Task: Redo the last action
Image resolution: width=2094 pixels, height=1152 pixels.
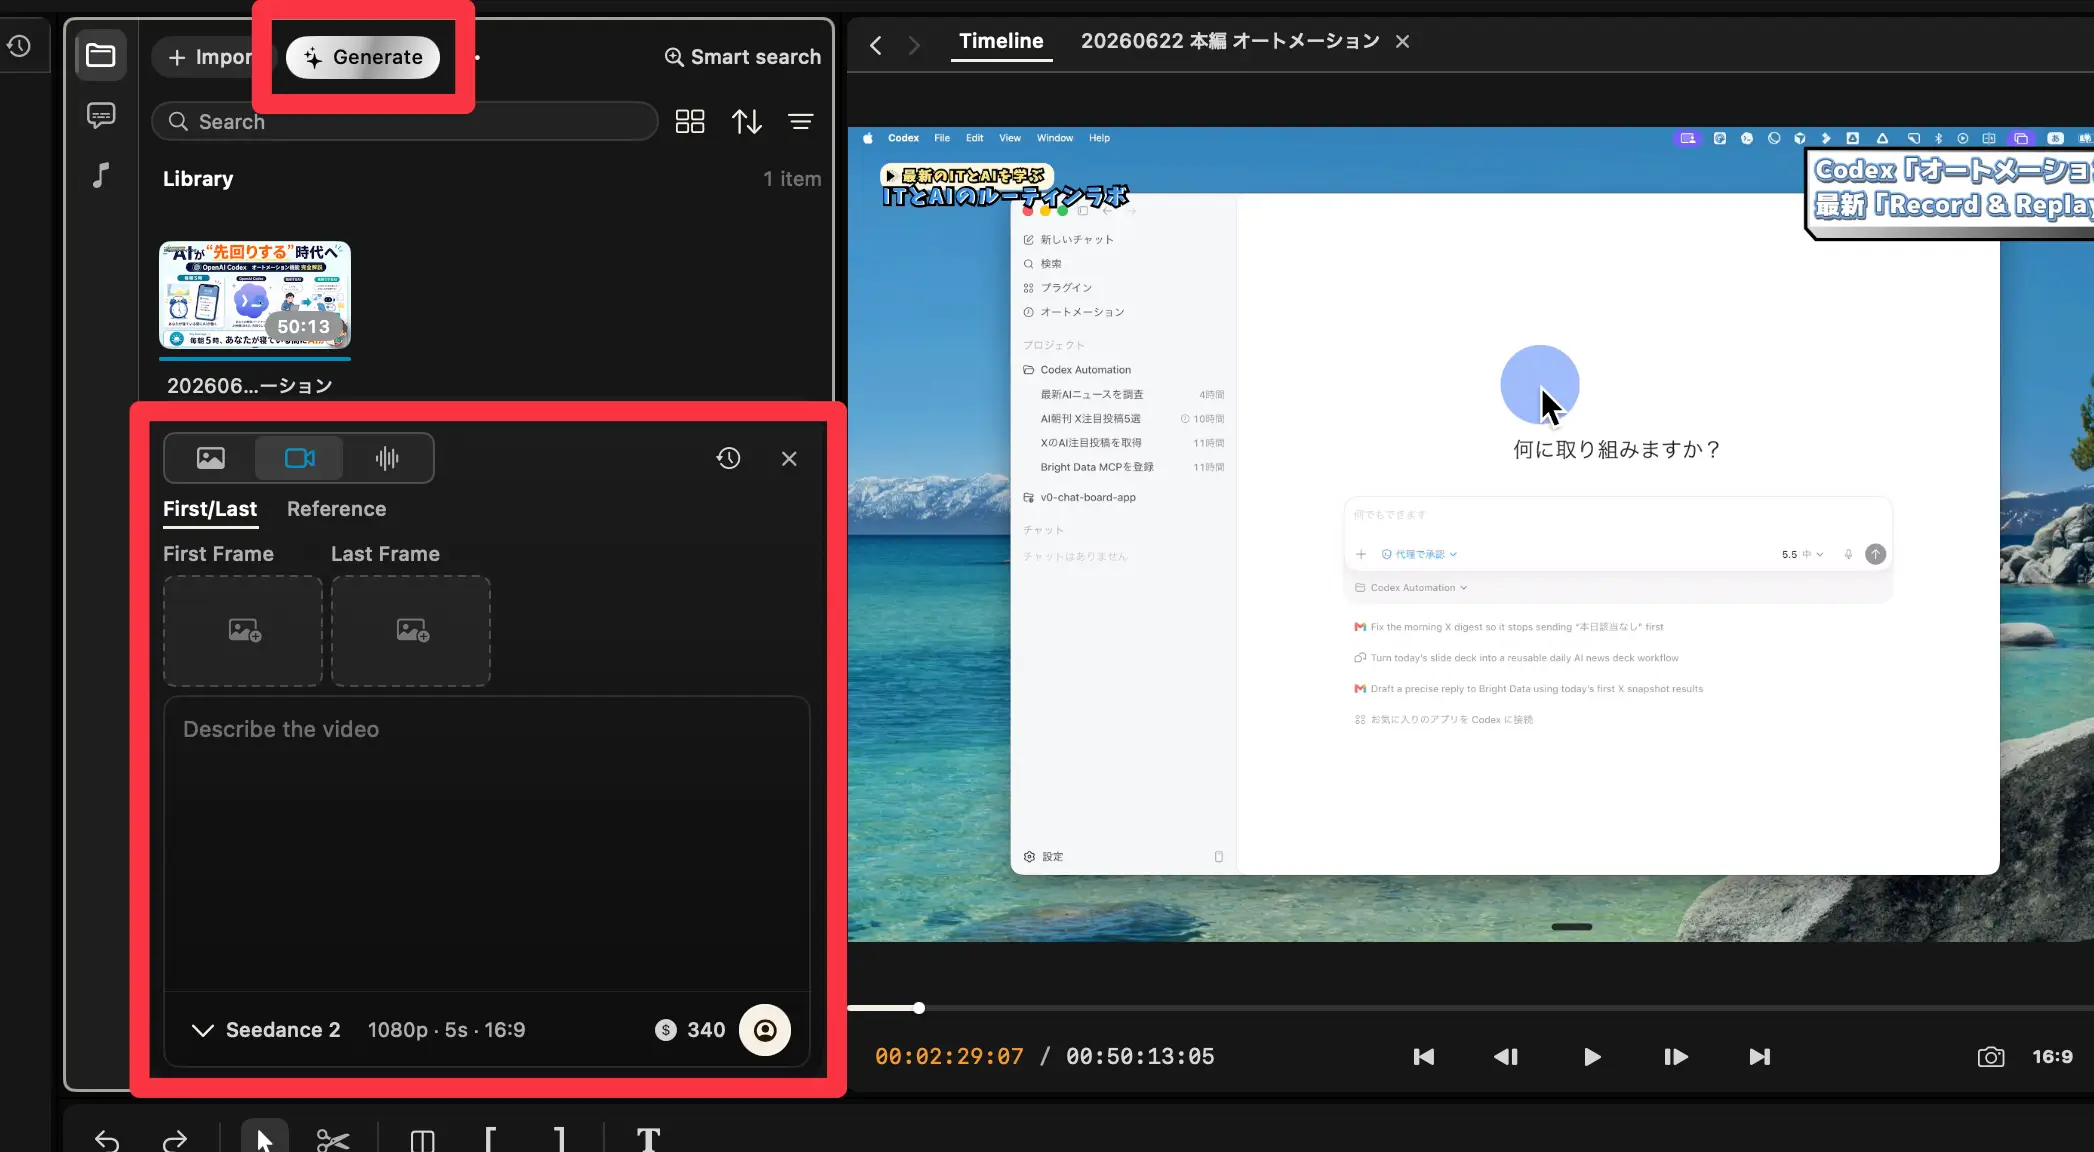Action: pyautogui.click(x=175, y=1140)
